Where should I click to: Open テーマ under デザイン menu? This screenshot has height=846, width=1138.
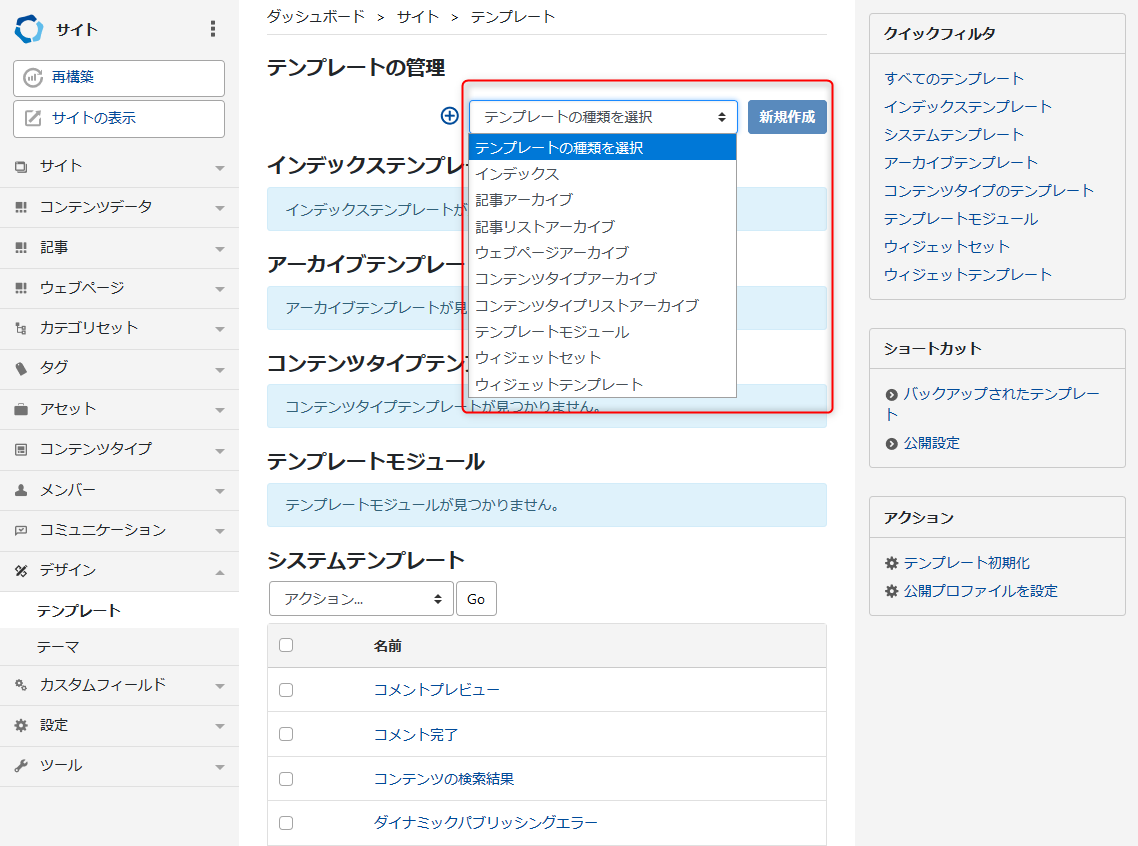(x=58, y=647)
